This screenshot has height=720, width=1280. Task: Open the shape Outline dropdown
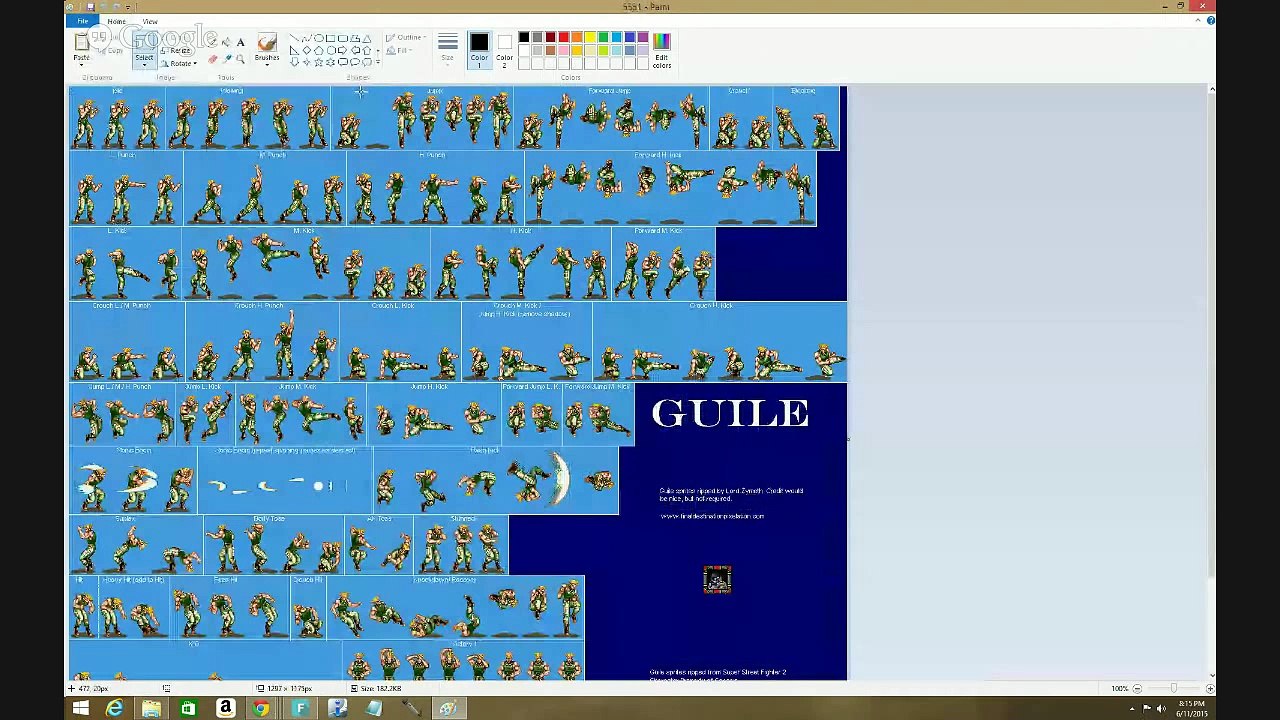pyautogui.click(x=407, y=38)
